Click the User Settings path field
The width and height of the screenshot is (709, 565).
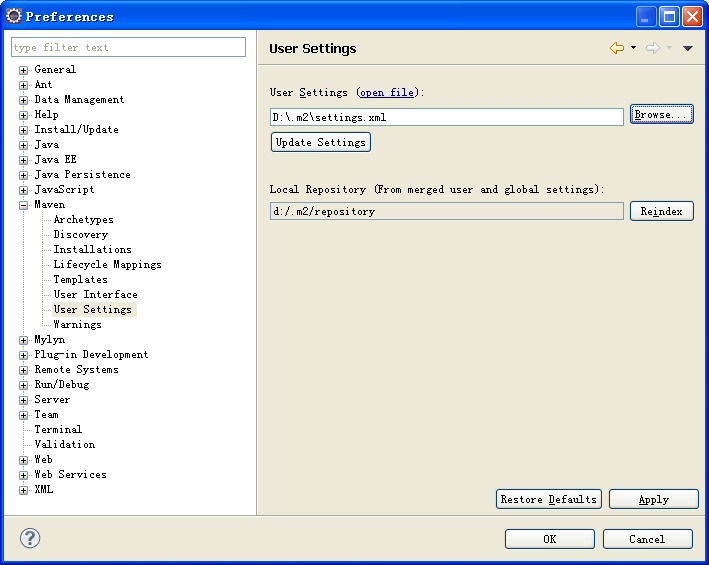[447, 117]
